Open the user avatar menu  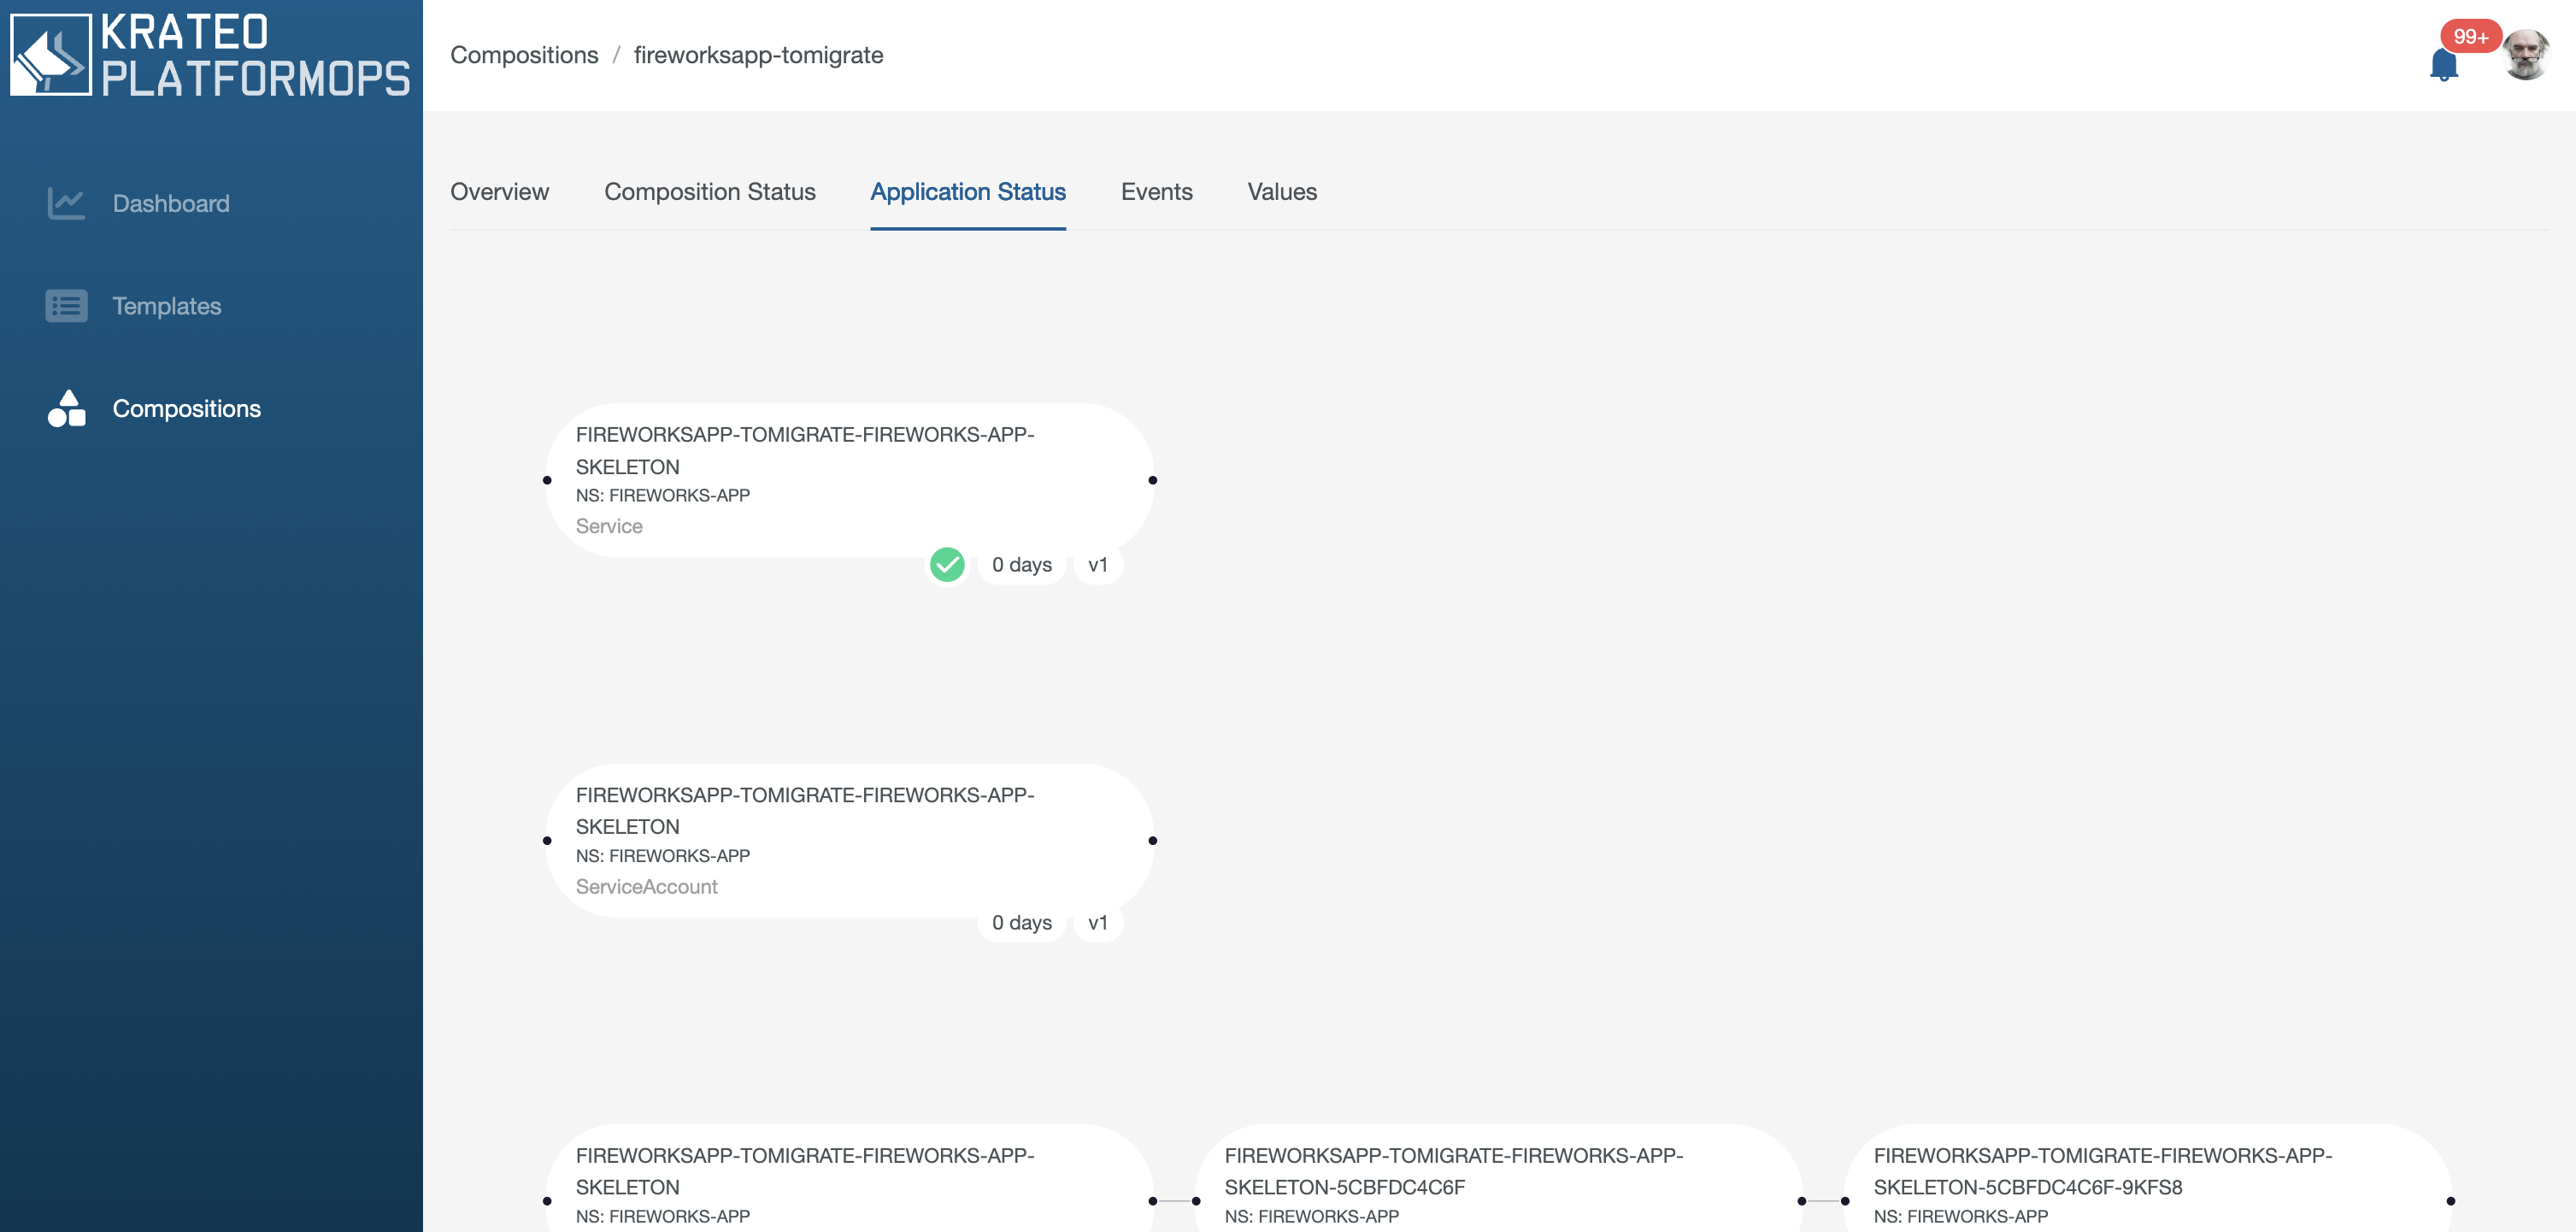pos(2525,55)
